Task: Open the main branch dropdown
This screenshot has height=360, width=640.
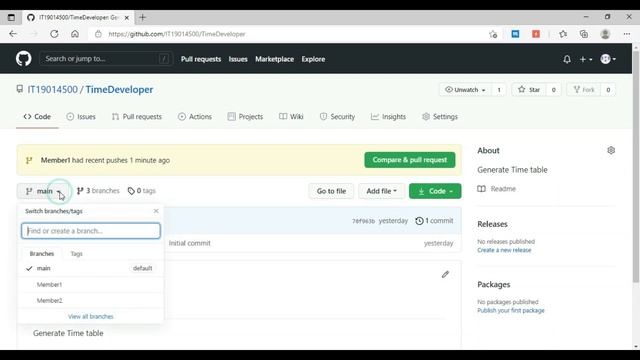Action: 44,191
